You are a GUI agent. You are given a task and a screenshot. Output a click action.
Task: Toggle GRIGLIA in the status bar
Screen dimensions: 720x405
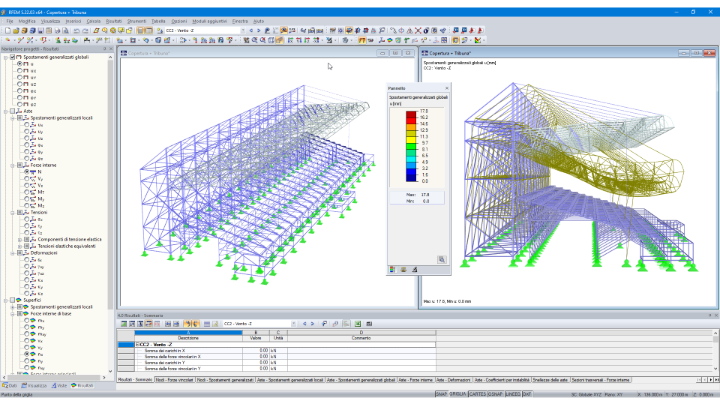point(457,394)
